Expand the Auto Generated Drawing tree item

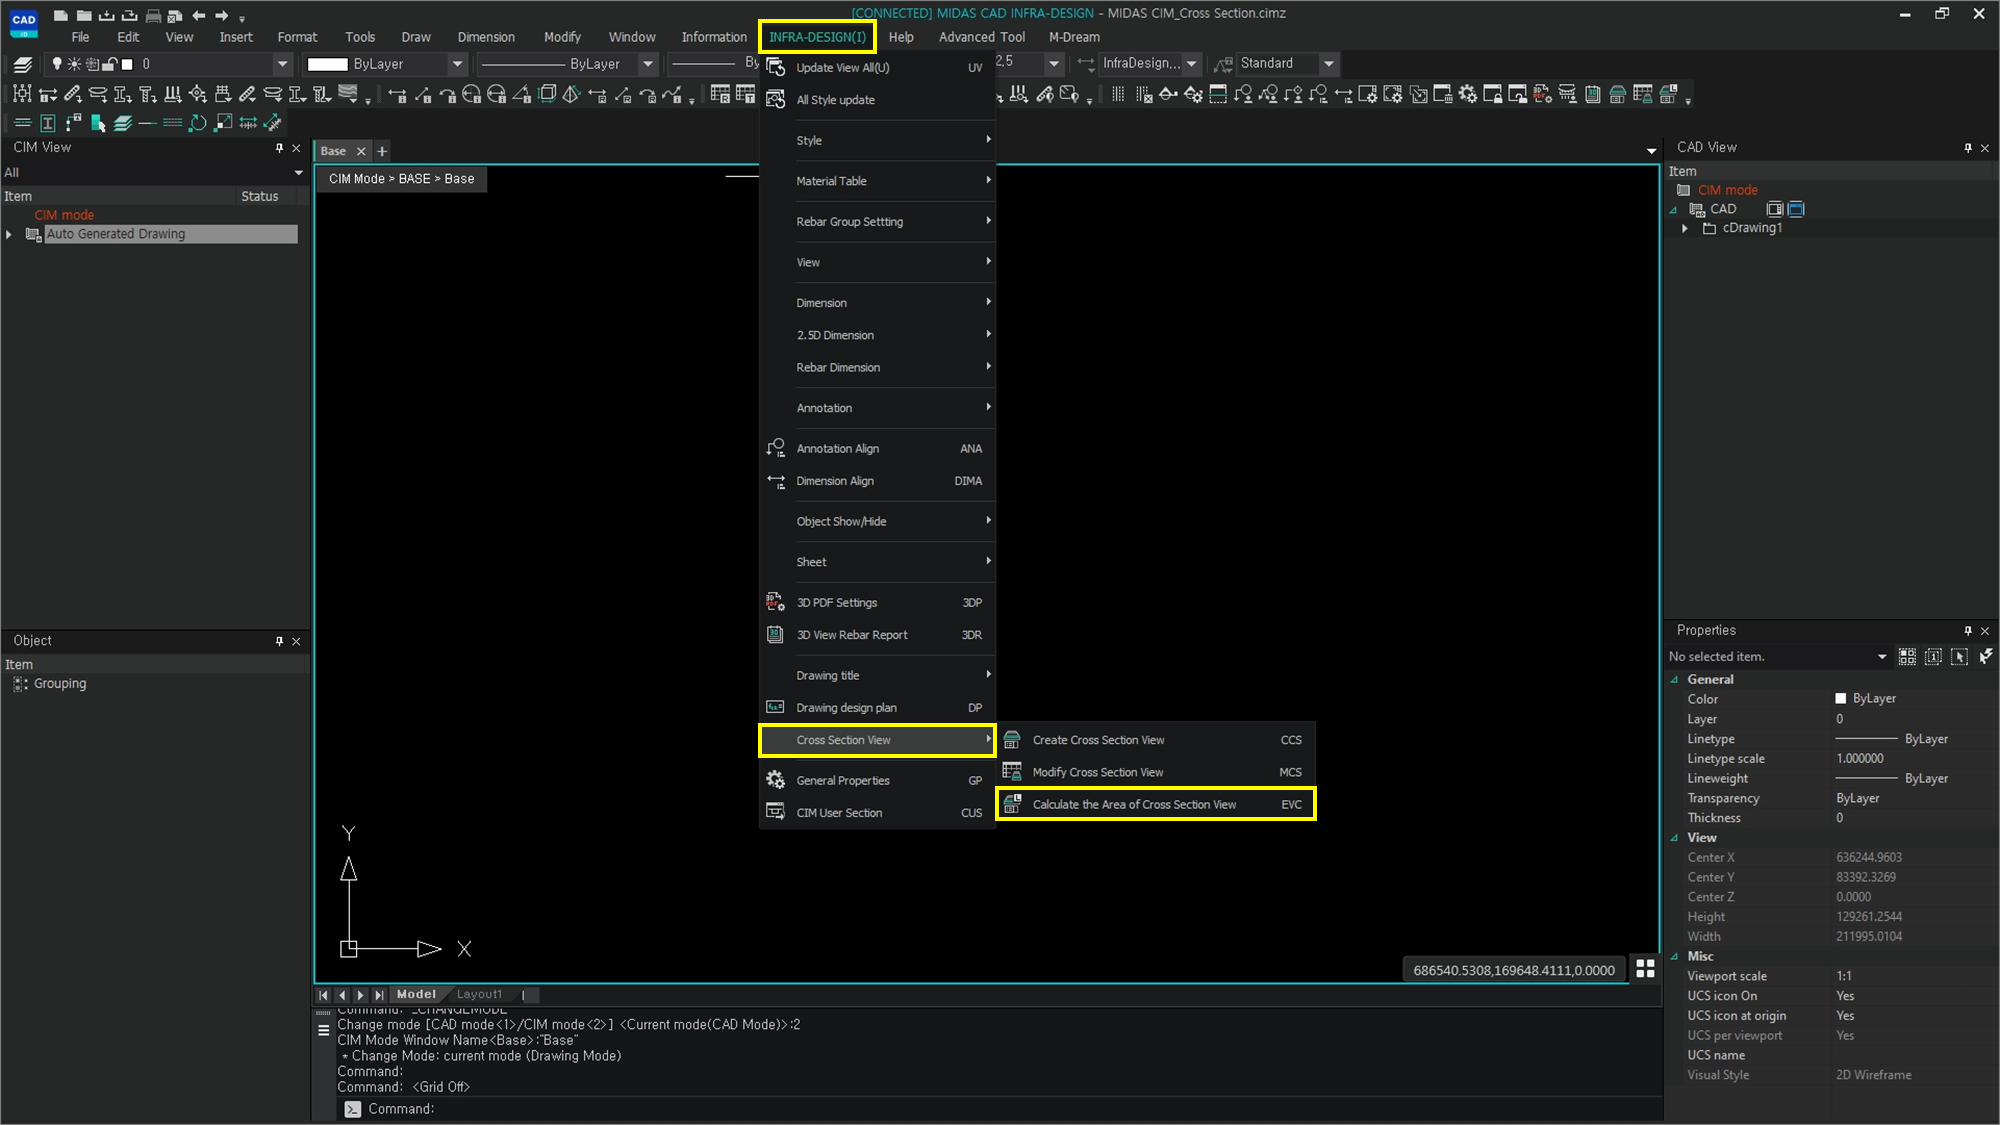(9, 234)
